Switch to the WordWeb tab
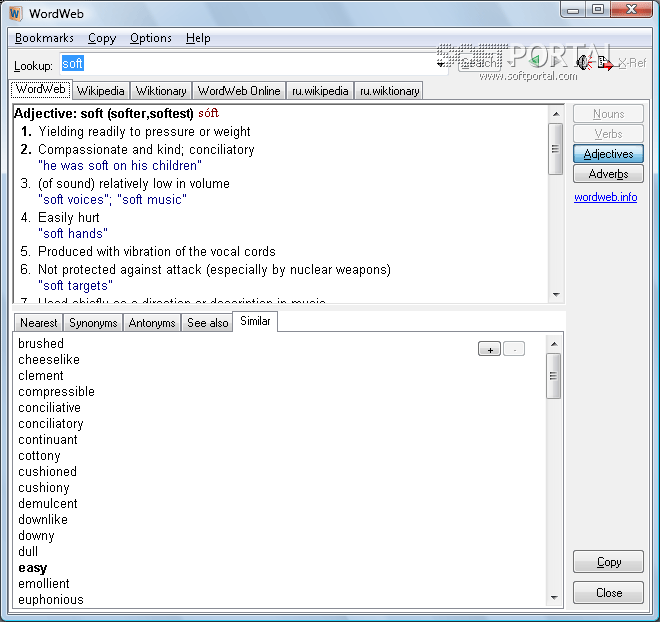The image size is (660, 622). (x=40, y=89)
